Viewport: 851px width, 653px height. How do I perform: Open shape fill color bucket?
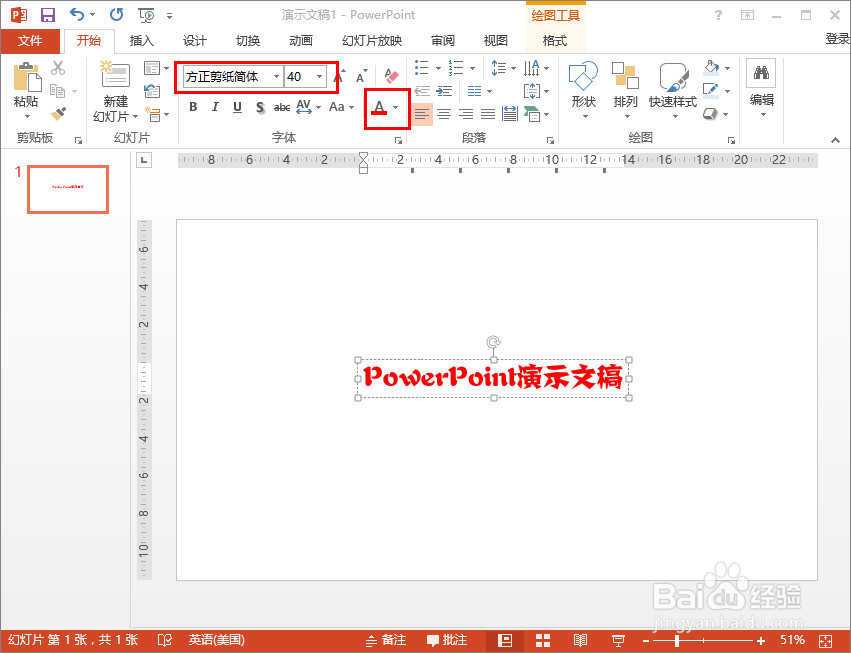pyautogui.click(x=712, y=68)
